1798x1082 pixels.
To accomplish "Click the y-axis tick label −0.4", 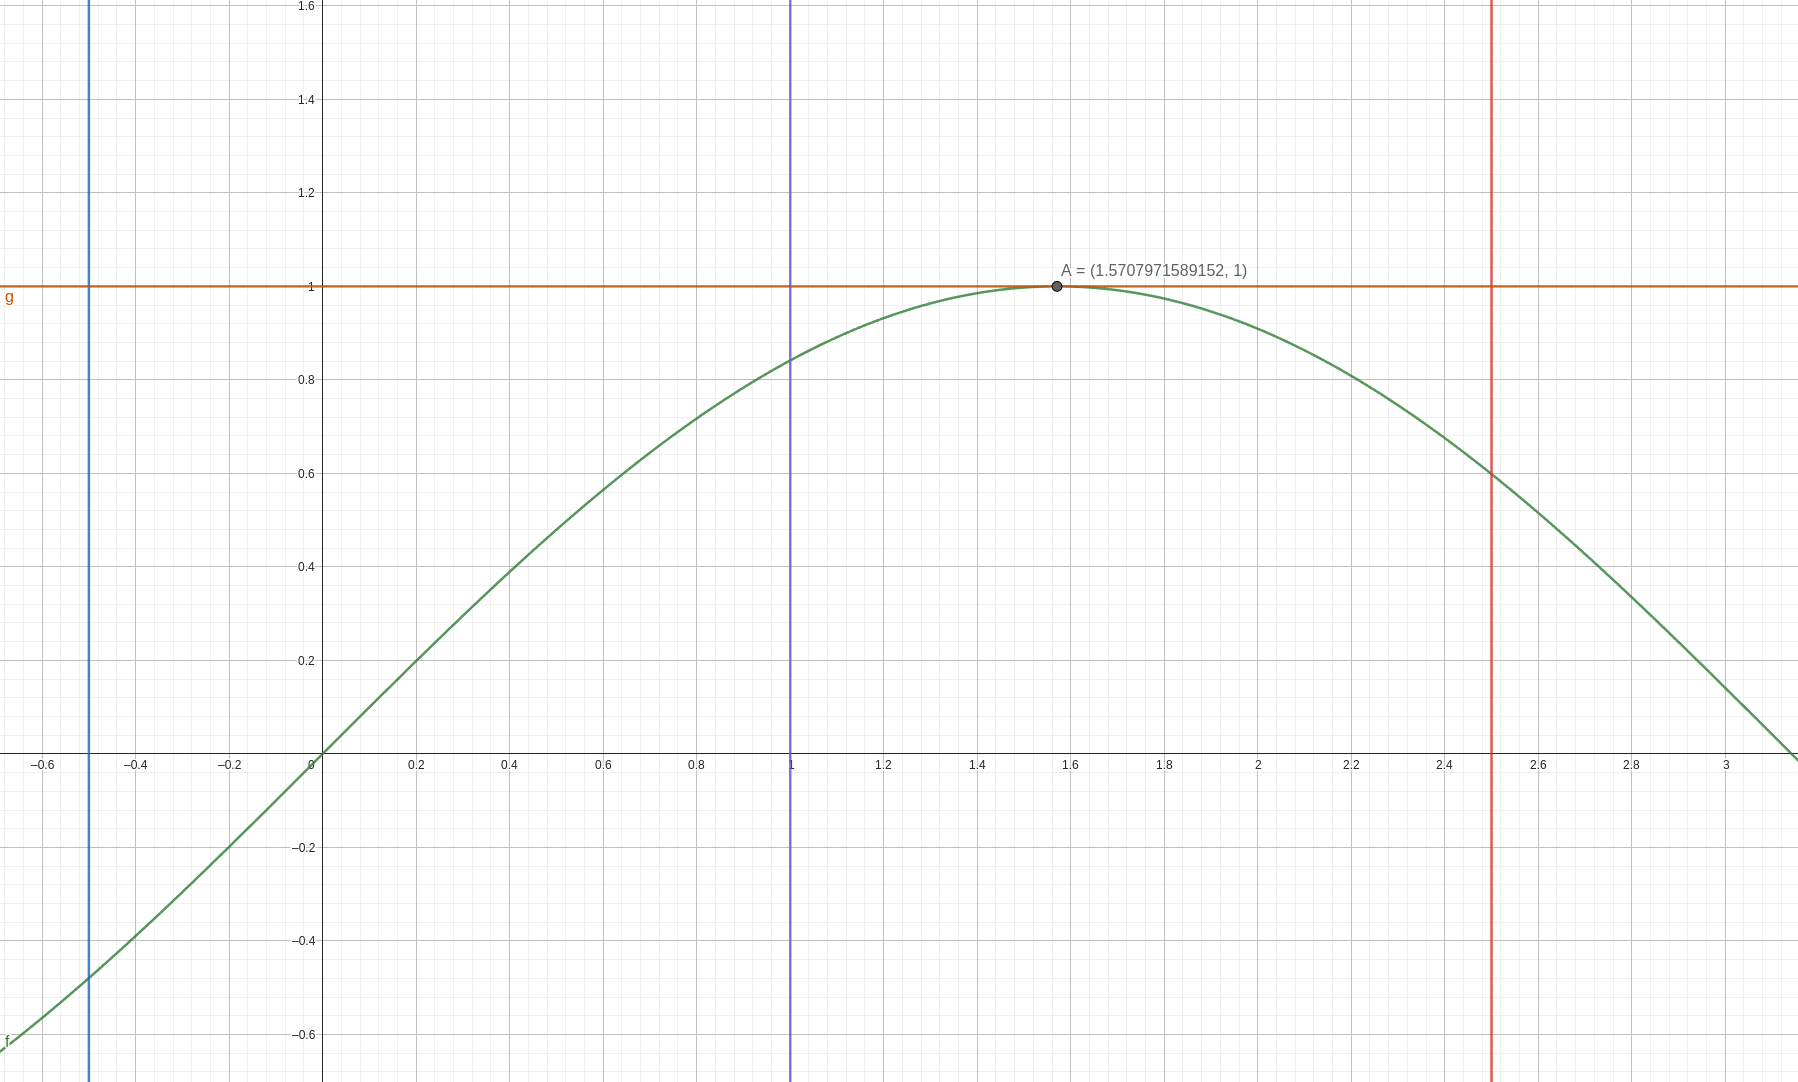I will coord(303,941).
